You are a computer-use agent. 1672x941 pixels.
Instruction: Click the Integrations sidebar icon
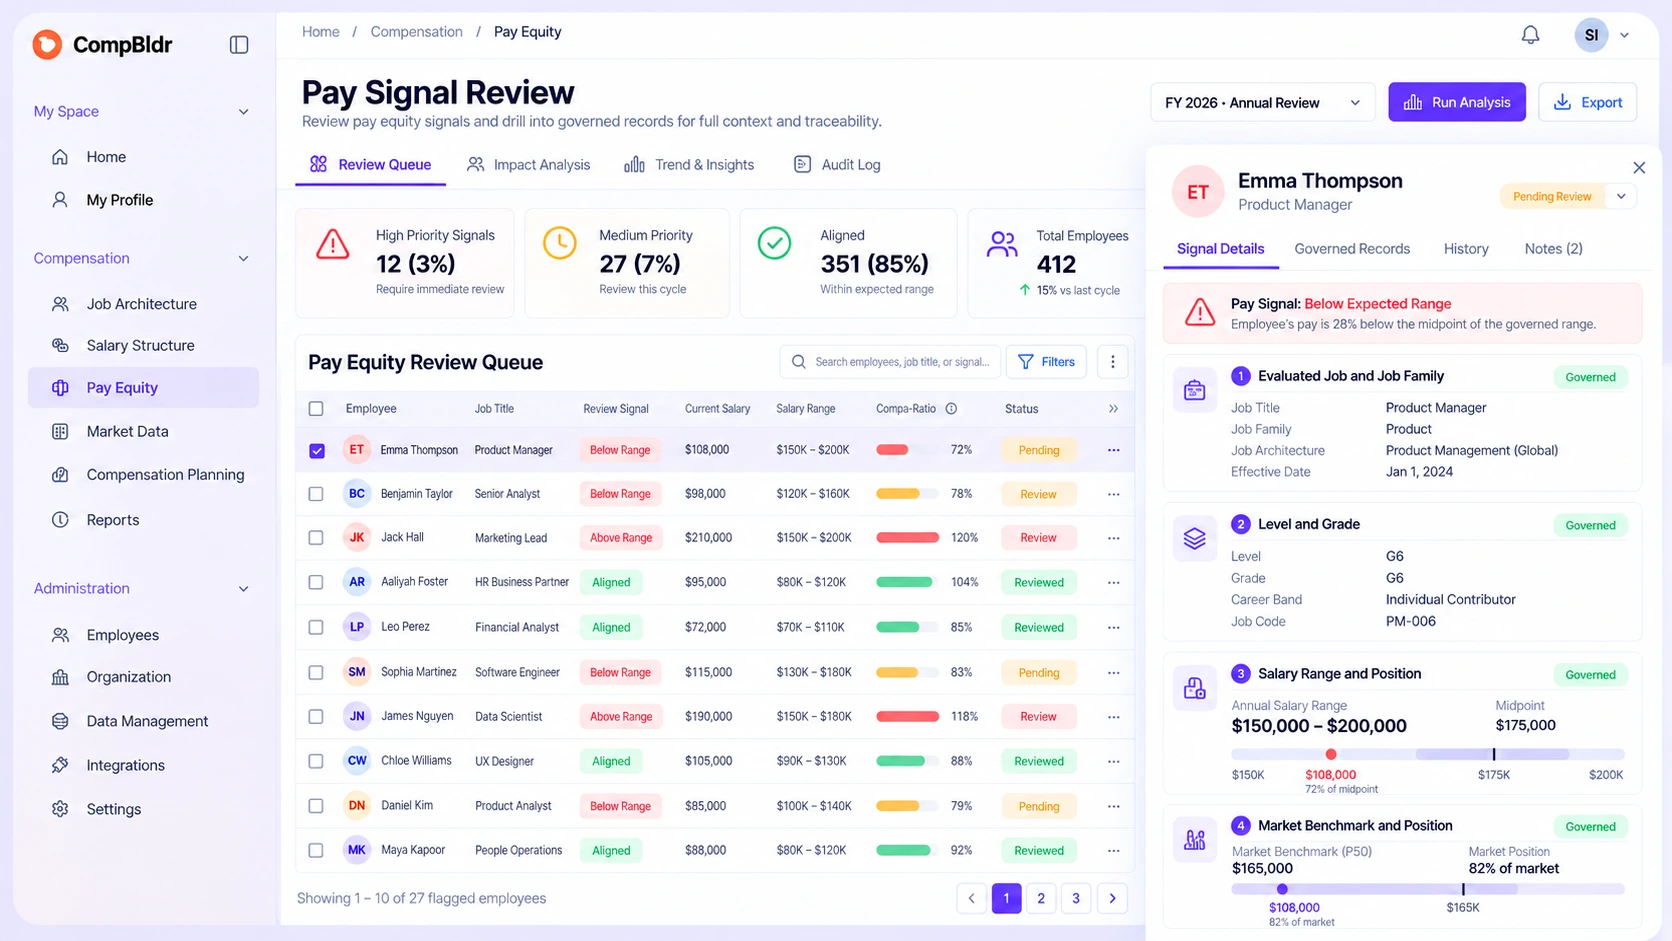tap(60, 765)
